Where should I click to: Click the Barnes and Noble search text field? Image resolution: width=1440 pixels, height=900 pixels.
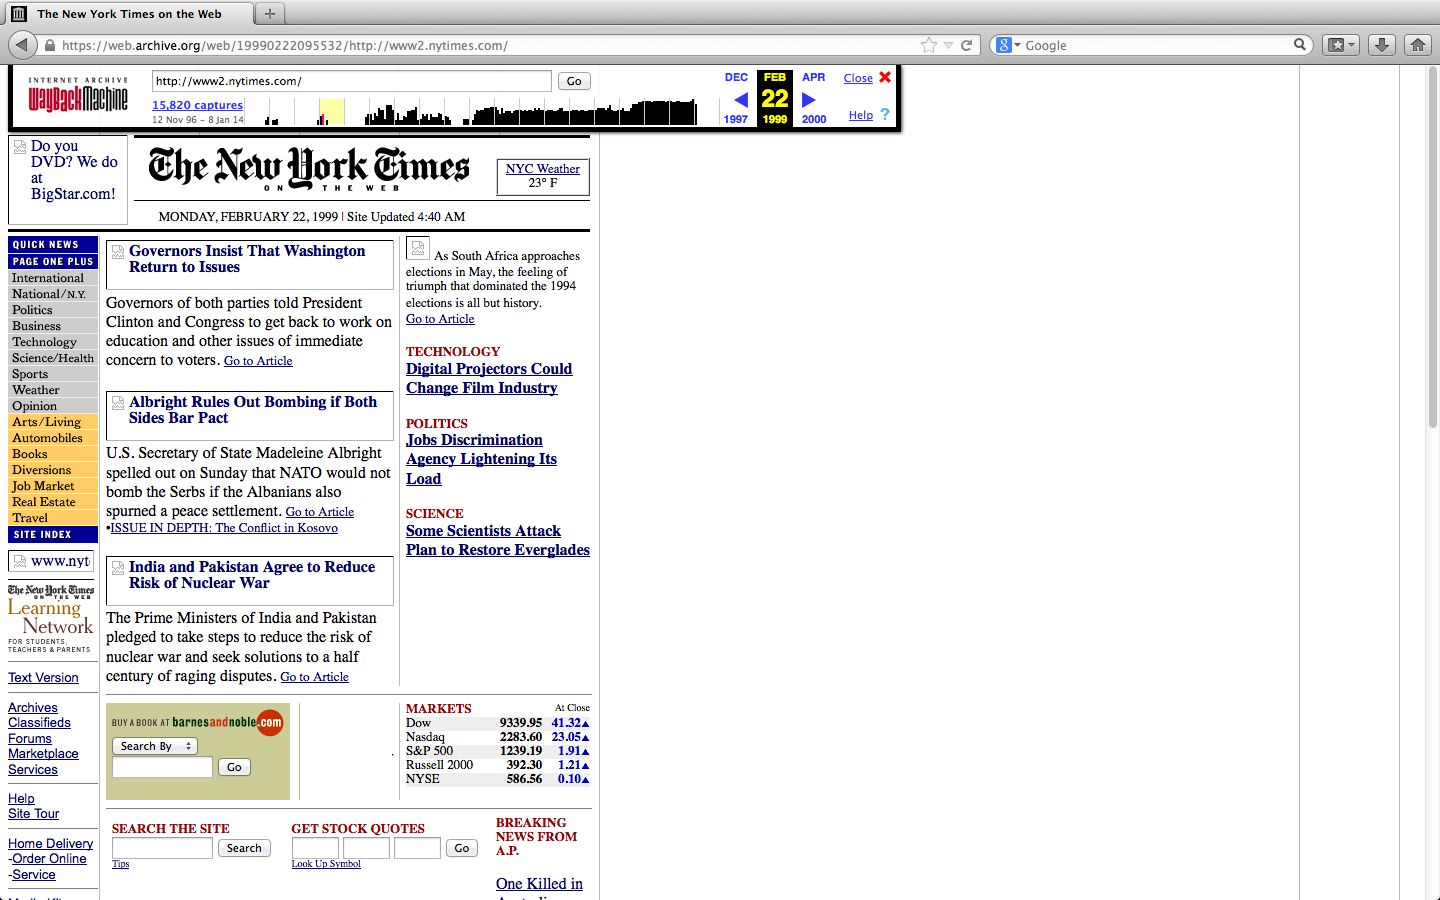pos(162,767)
